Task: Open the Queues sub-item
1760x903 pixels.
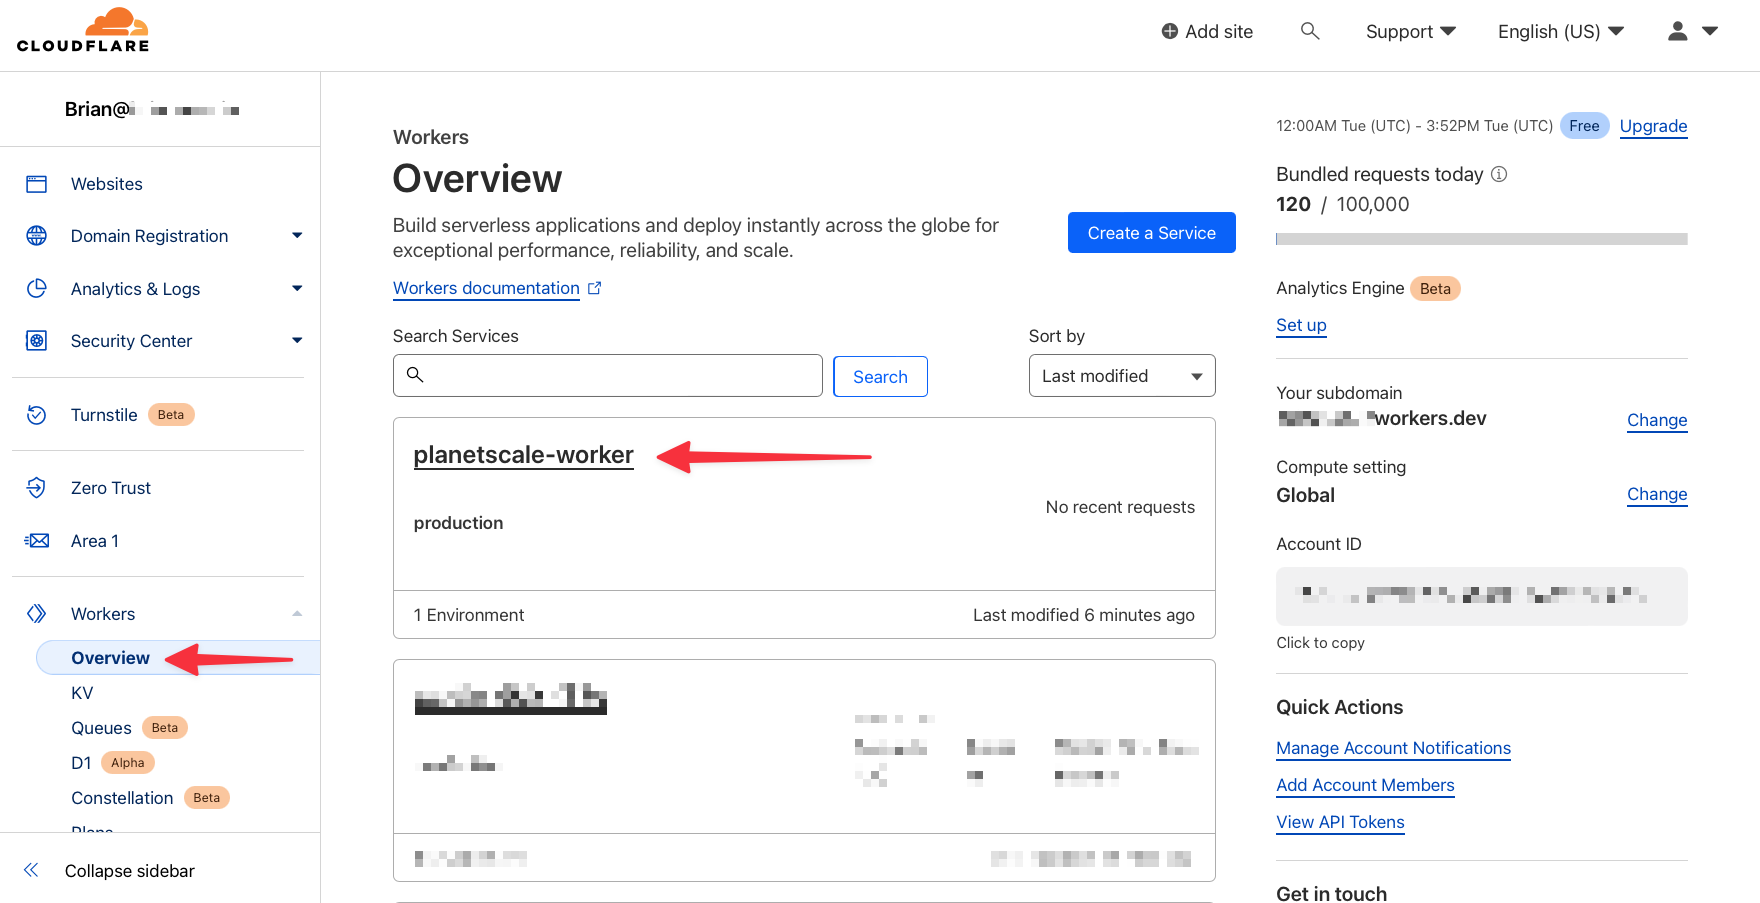Action: tap(101, 728)
